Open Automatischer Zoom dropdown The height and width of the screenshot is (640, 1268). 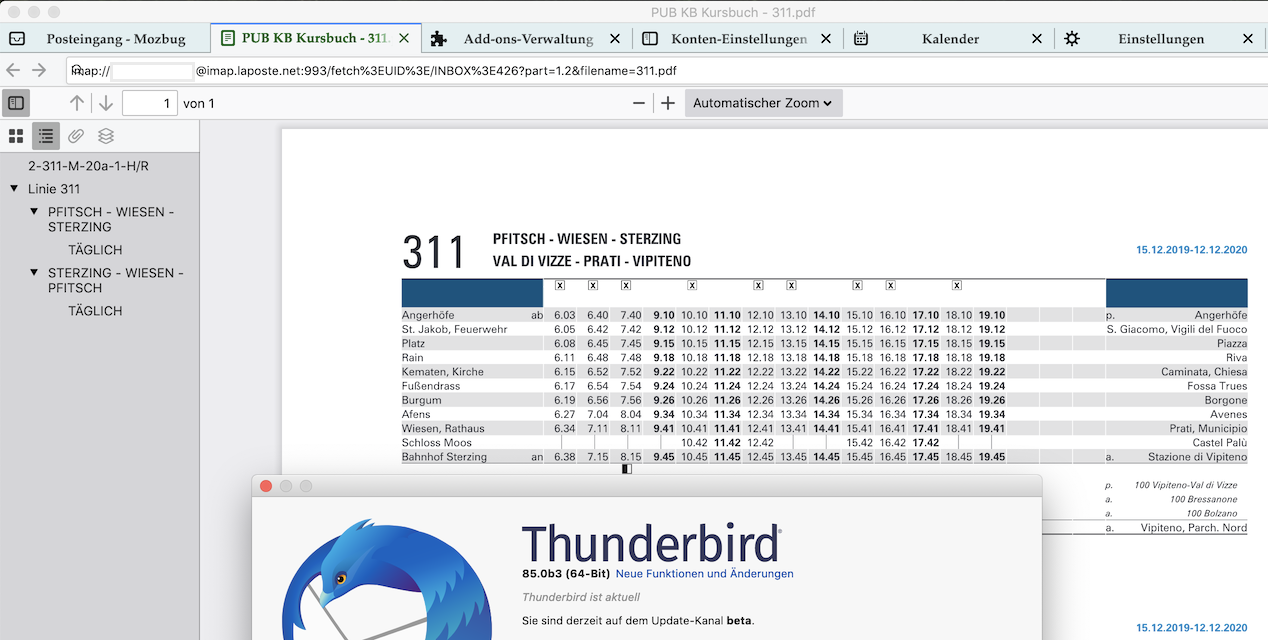[764, 103]
